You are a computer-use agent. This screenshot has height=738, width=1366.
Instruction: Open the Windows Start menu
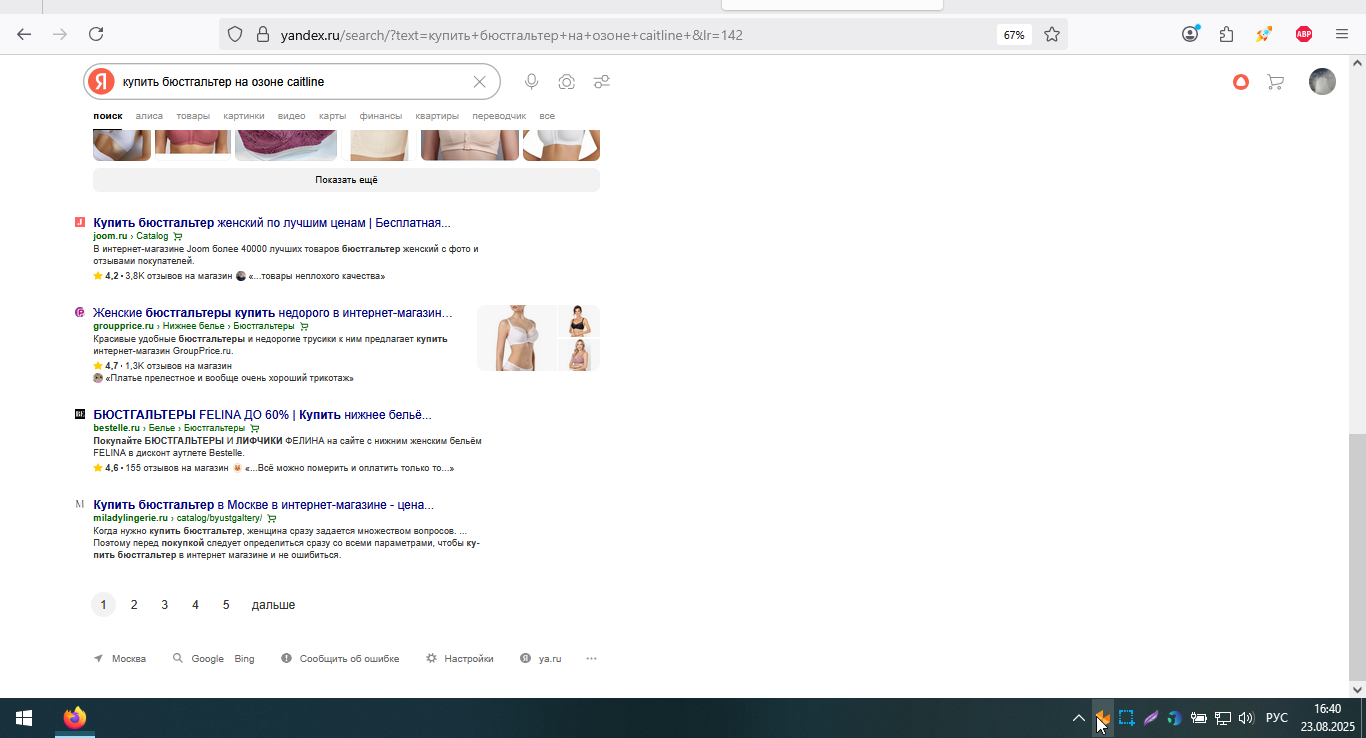(x=24, y=718)
